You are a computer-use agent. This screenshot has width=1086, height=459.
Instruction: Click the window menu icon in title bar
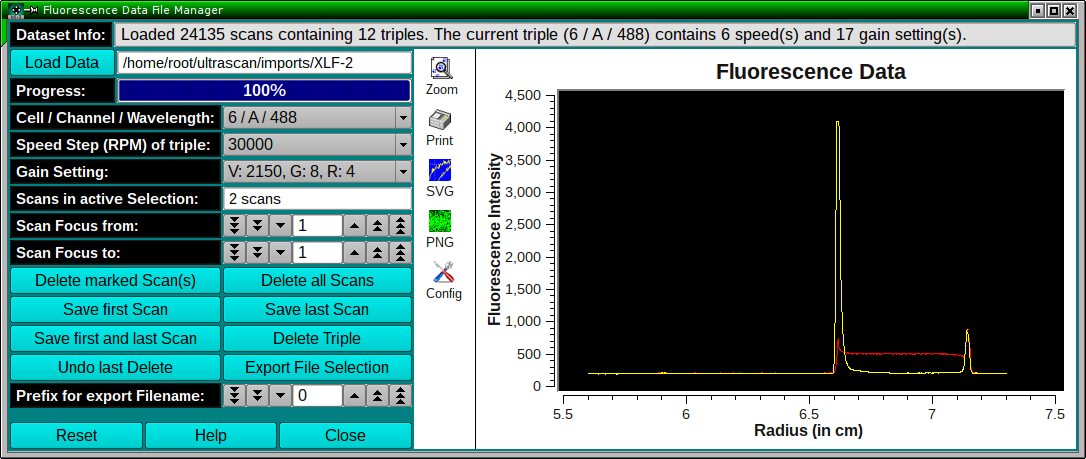click(17, 10)
